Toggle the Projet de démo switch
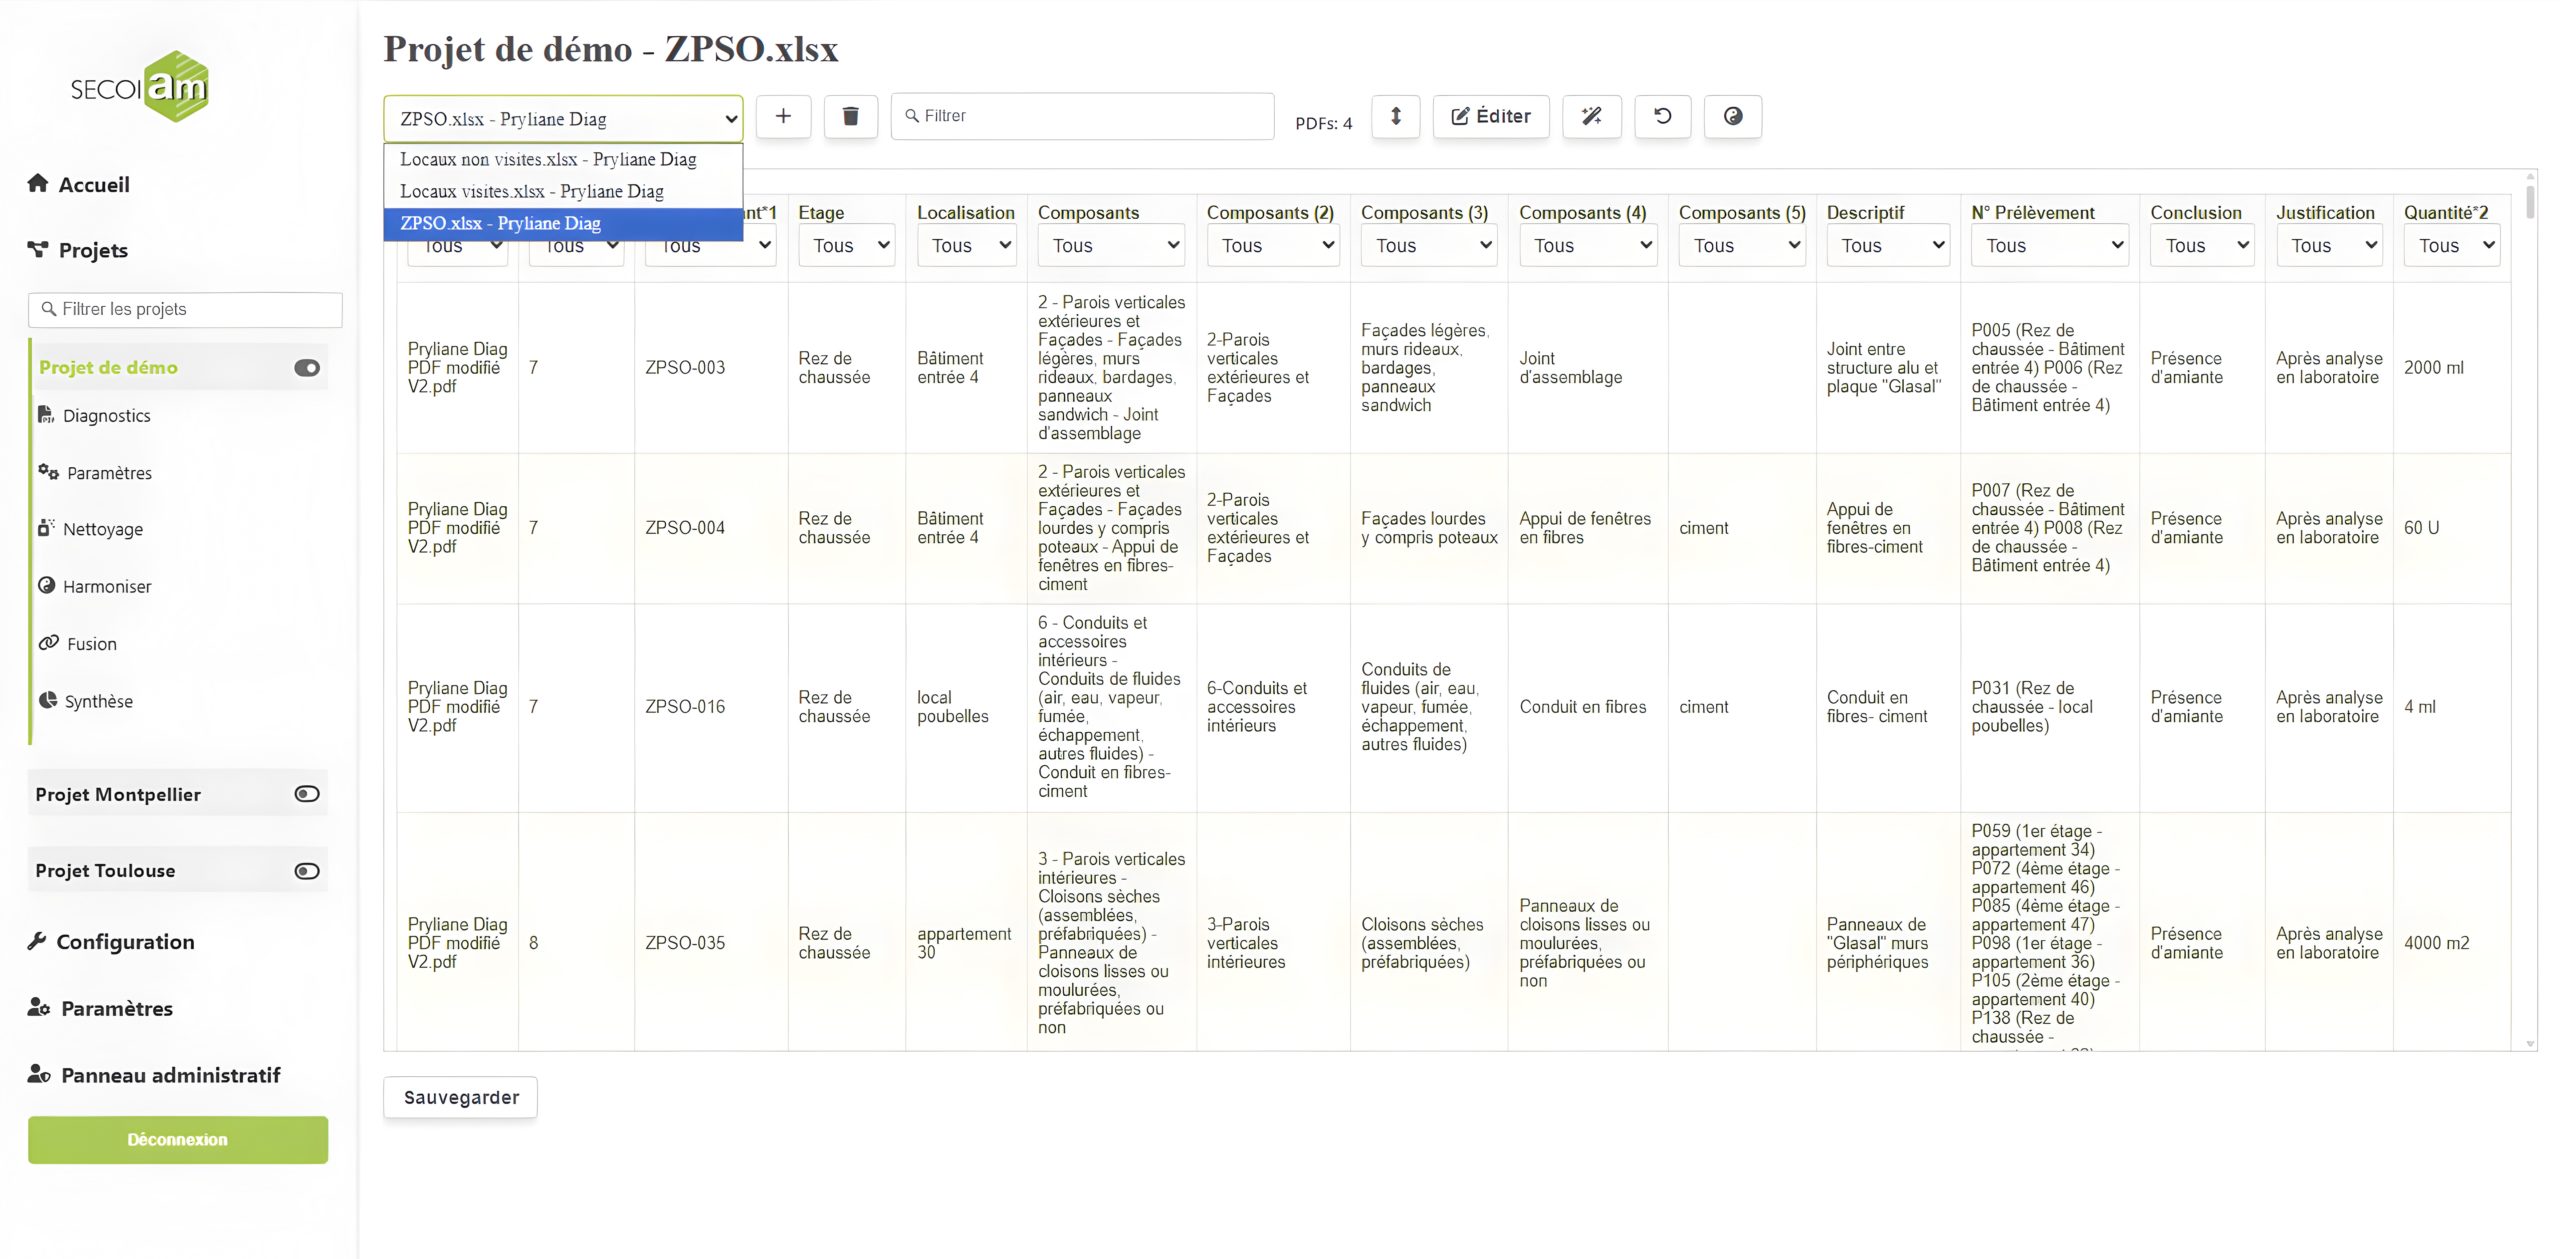This screenshot has width=2560, height=1259. (307, 368)
